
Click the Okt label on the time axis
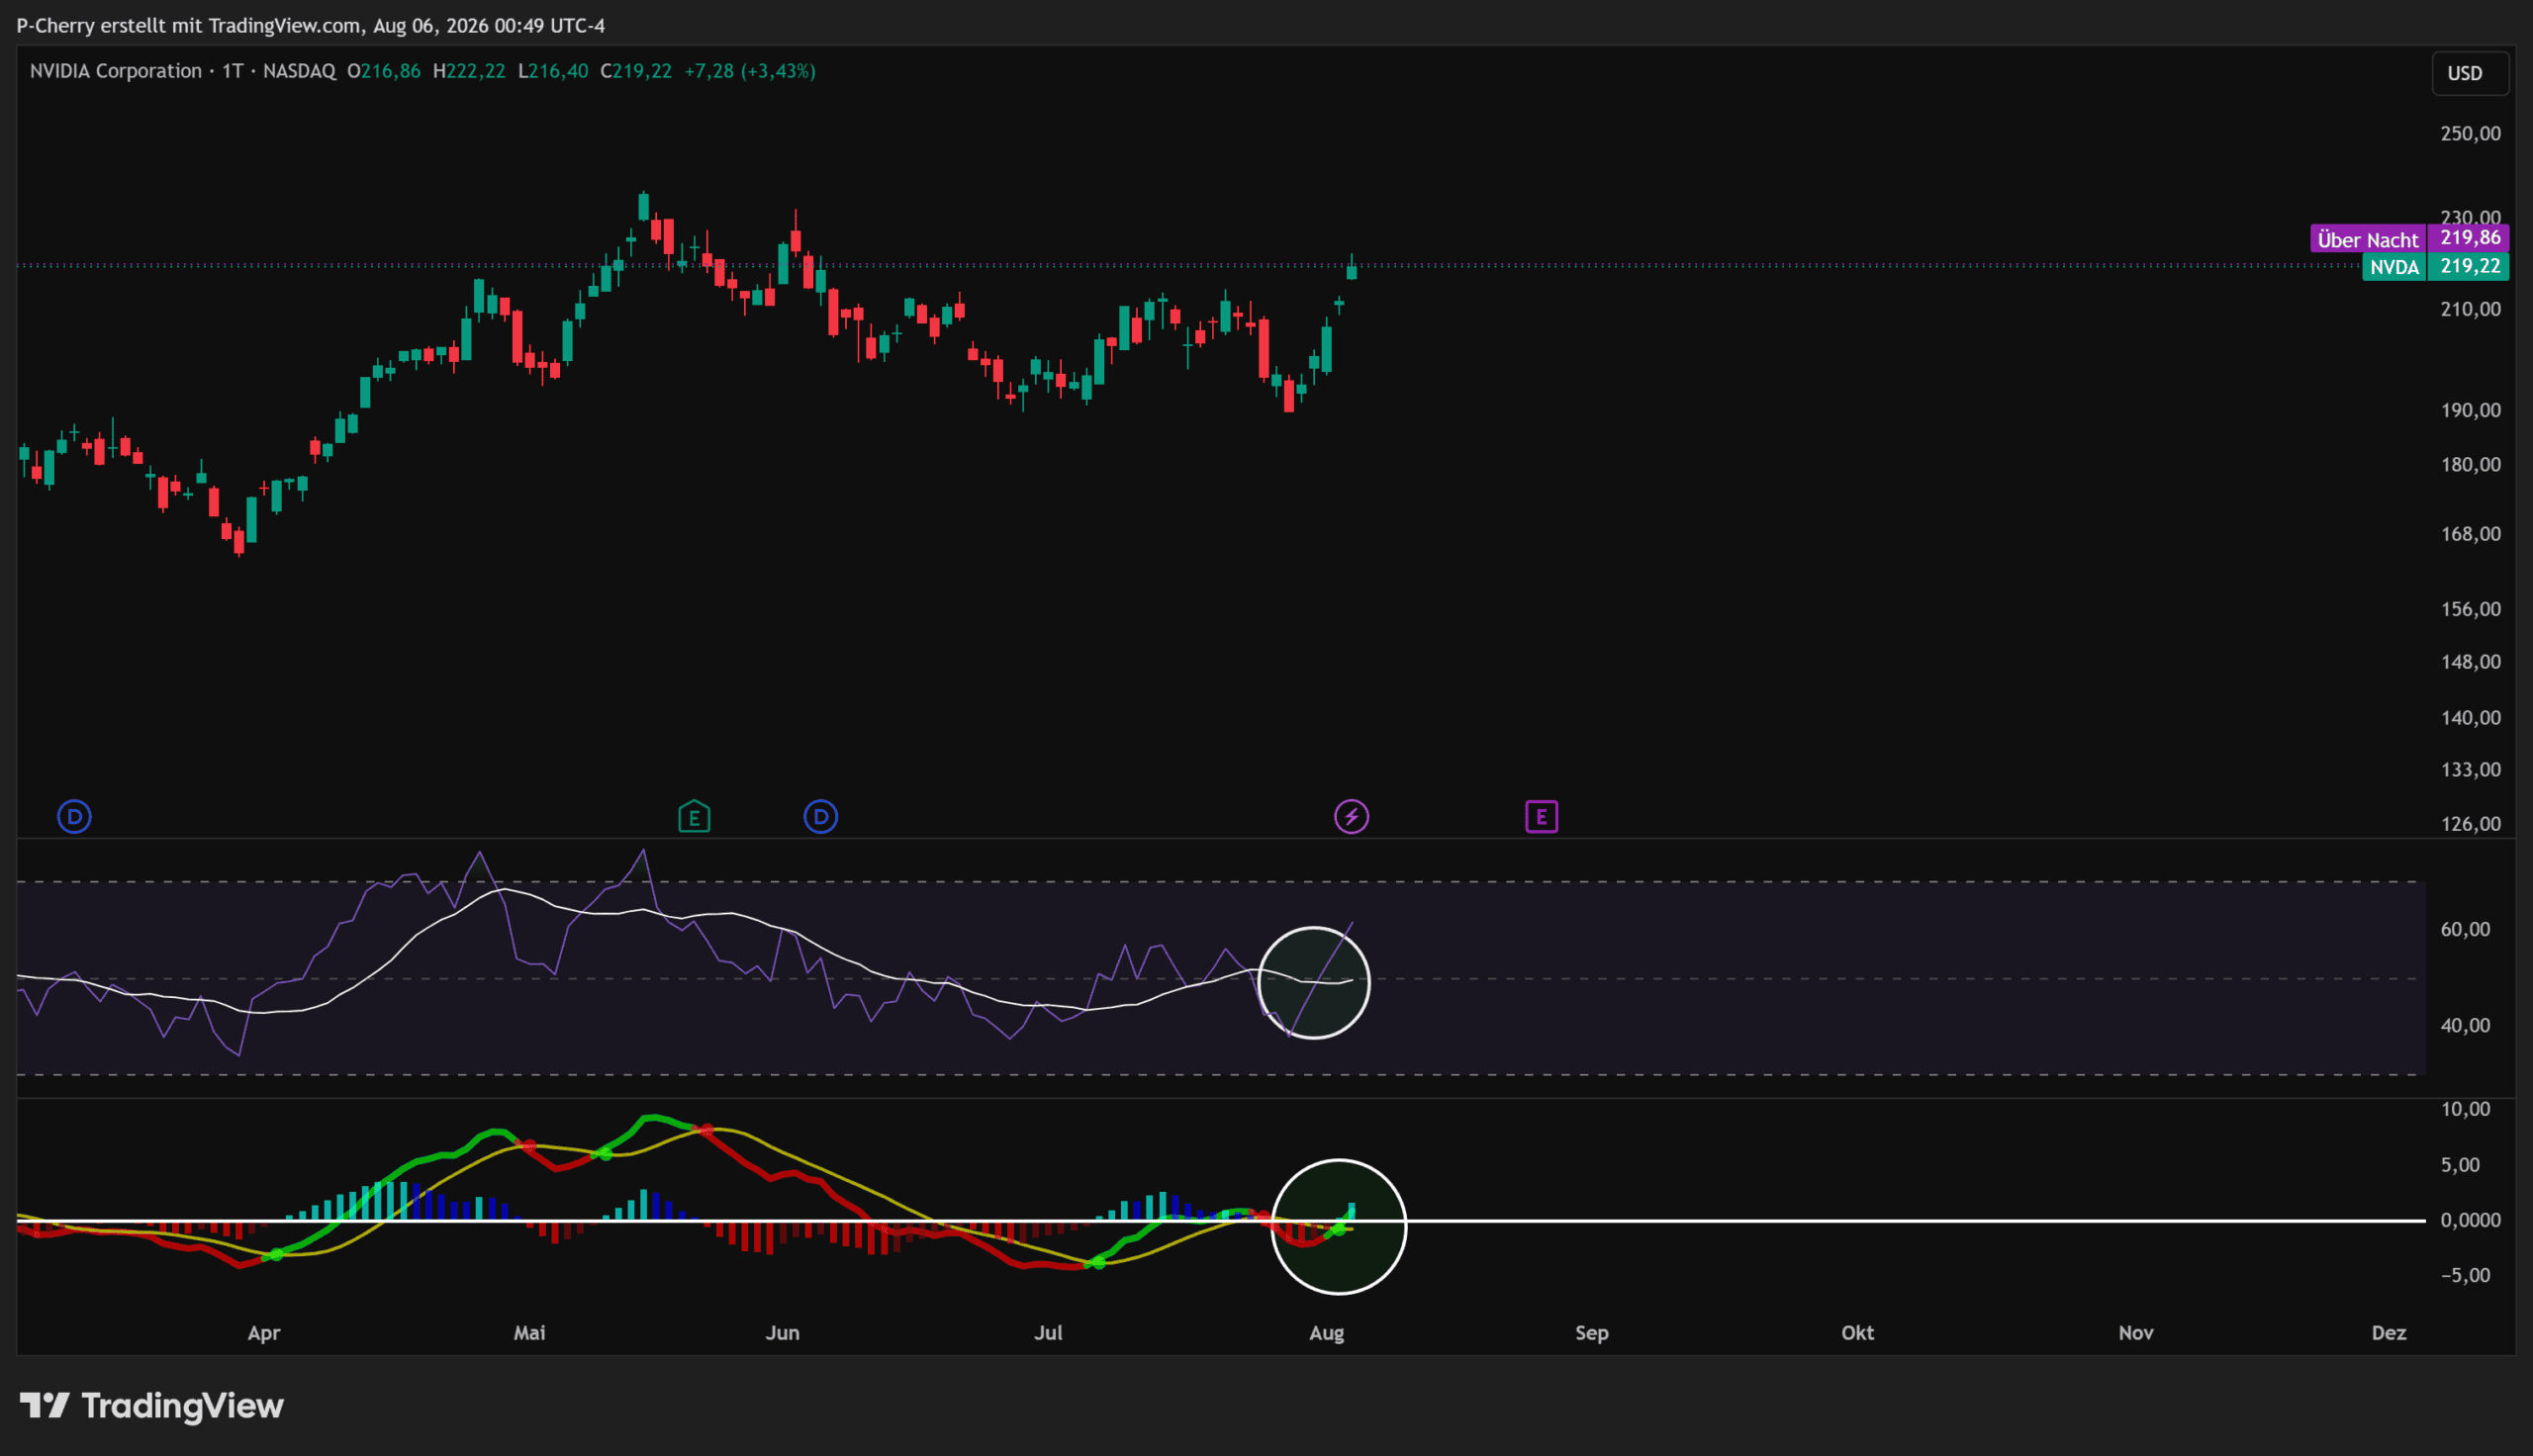point(1858,1333)
